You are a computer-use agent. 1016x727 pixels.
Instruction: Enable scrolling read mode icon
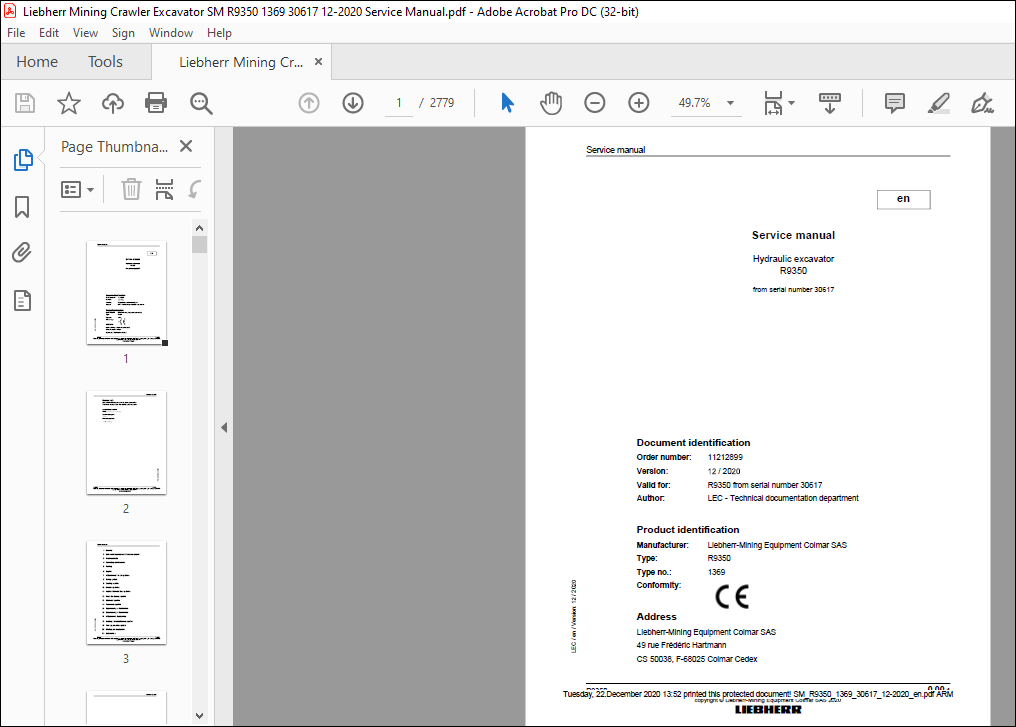point(830,103)
